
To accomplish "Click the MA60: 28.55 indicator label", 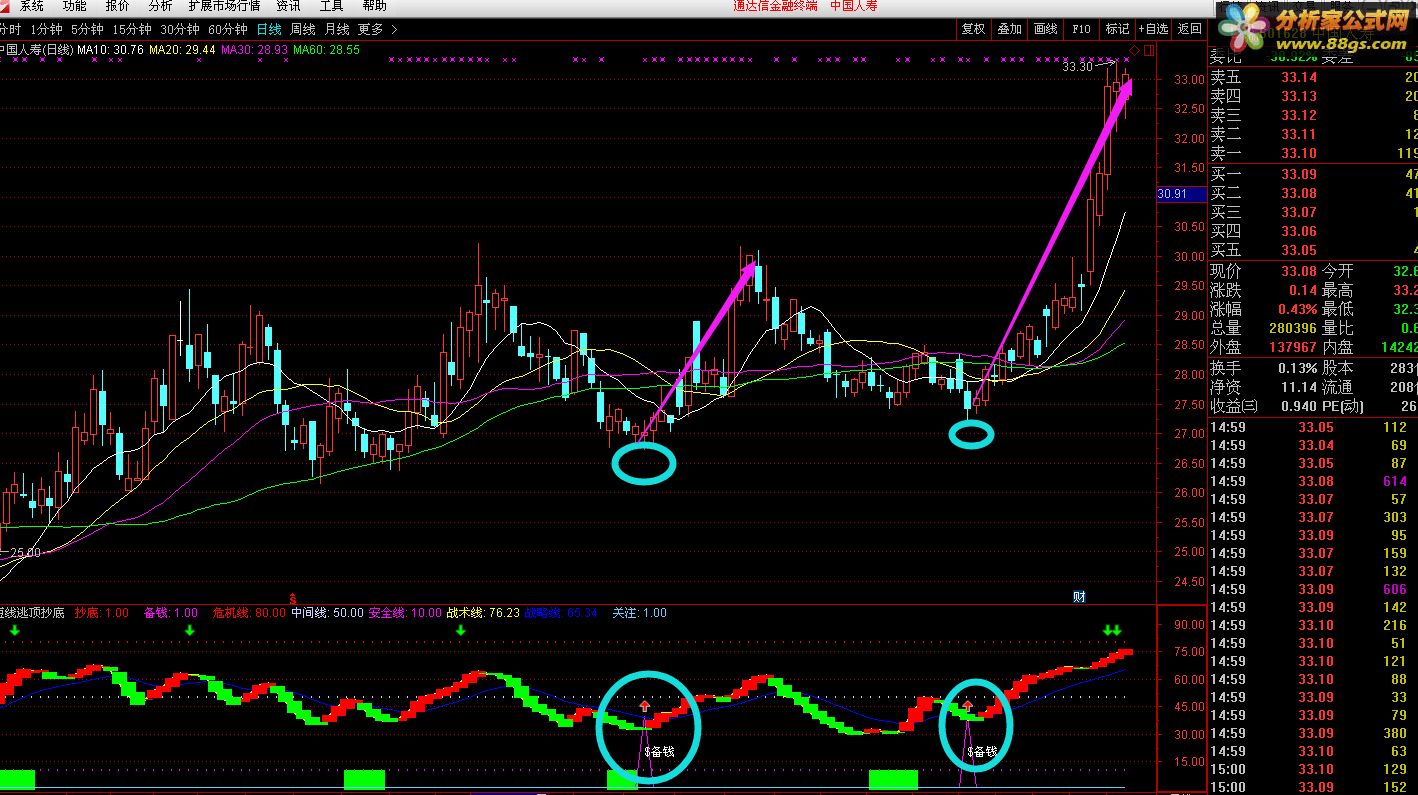I will click(x=326, y=49).
